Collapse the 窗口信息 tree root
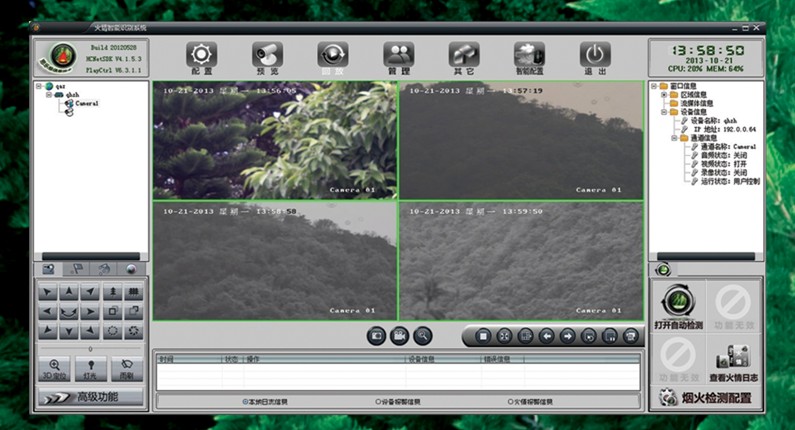 click(655, 86)
